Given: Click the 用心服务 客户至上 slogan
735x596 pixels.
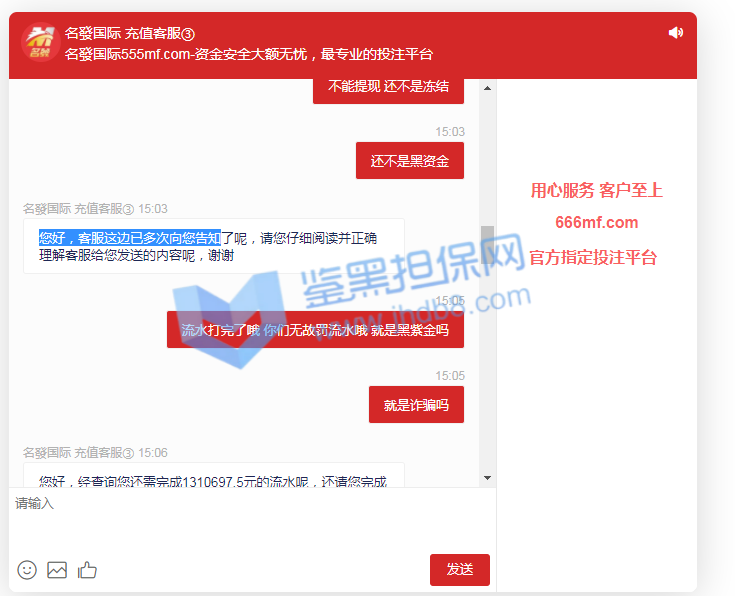Looking at the screenshot, I should [596, 190].
